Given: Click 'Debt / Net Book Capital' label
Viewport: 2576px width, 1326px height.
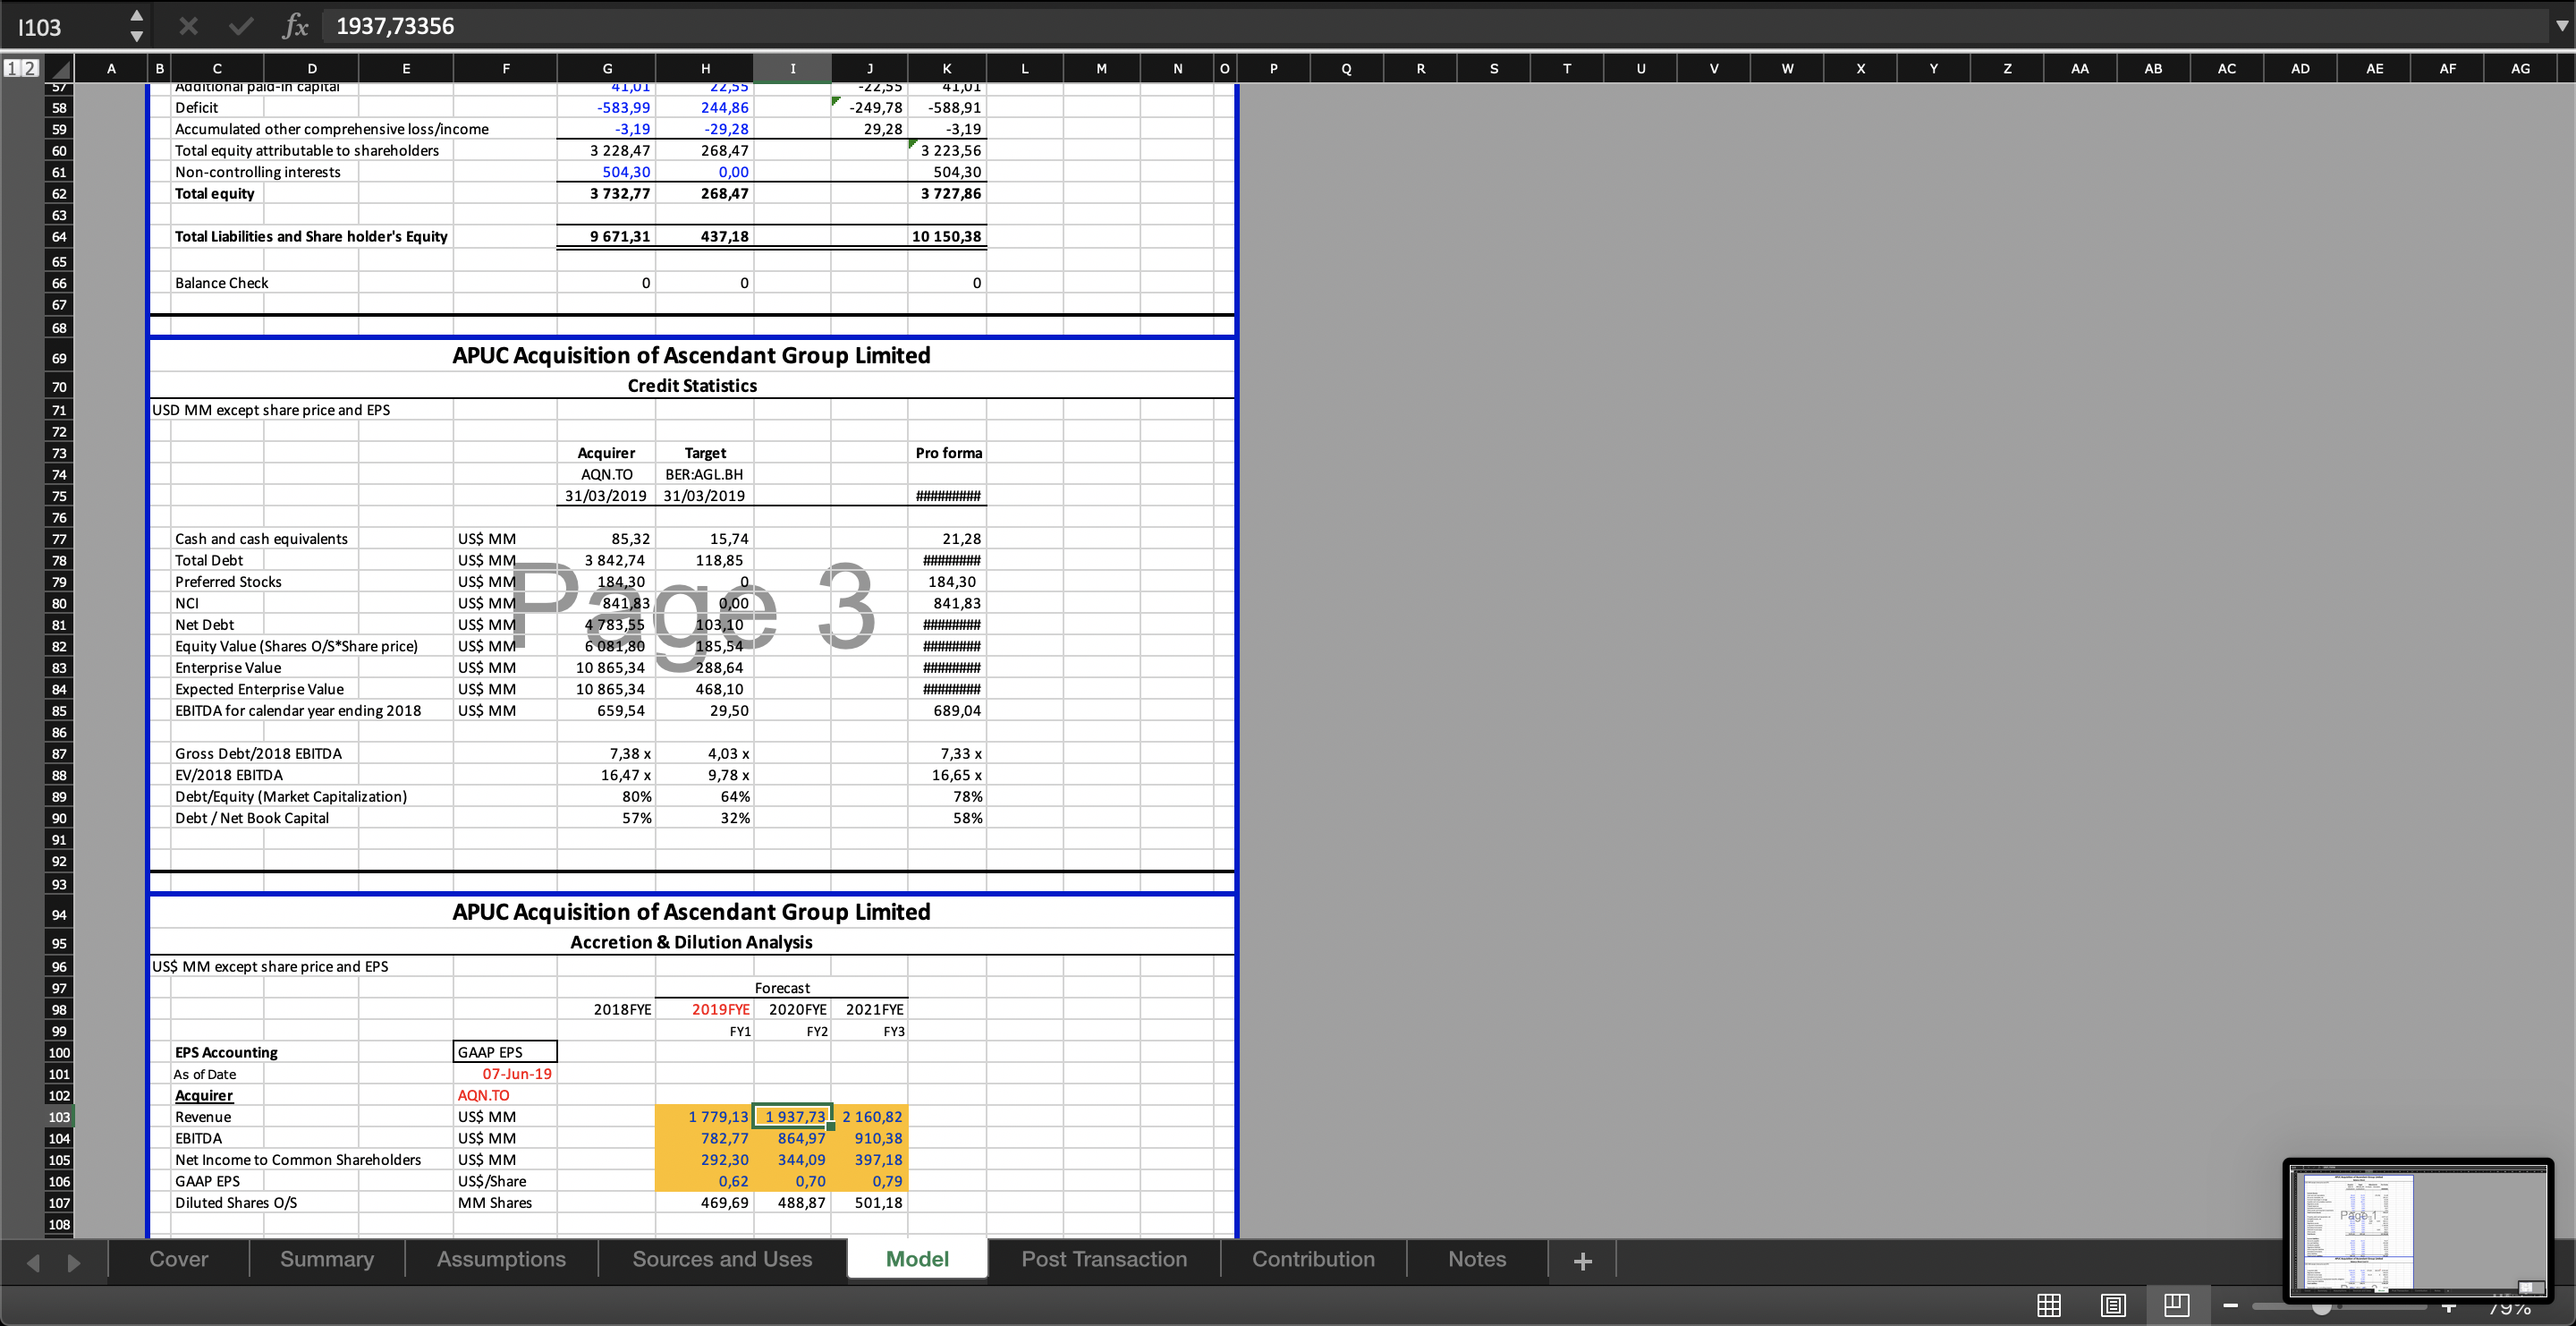Looking at the screenshot, I should [x=252, y=818].
